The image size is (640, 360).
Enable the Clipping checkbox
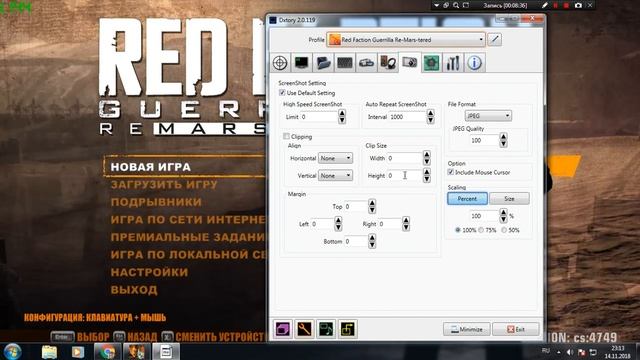pos(287,136)
